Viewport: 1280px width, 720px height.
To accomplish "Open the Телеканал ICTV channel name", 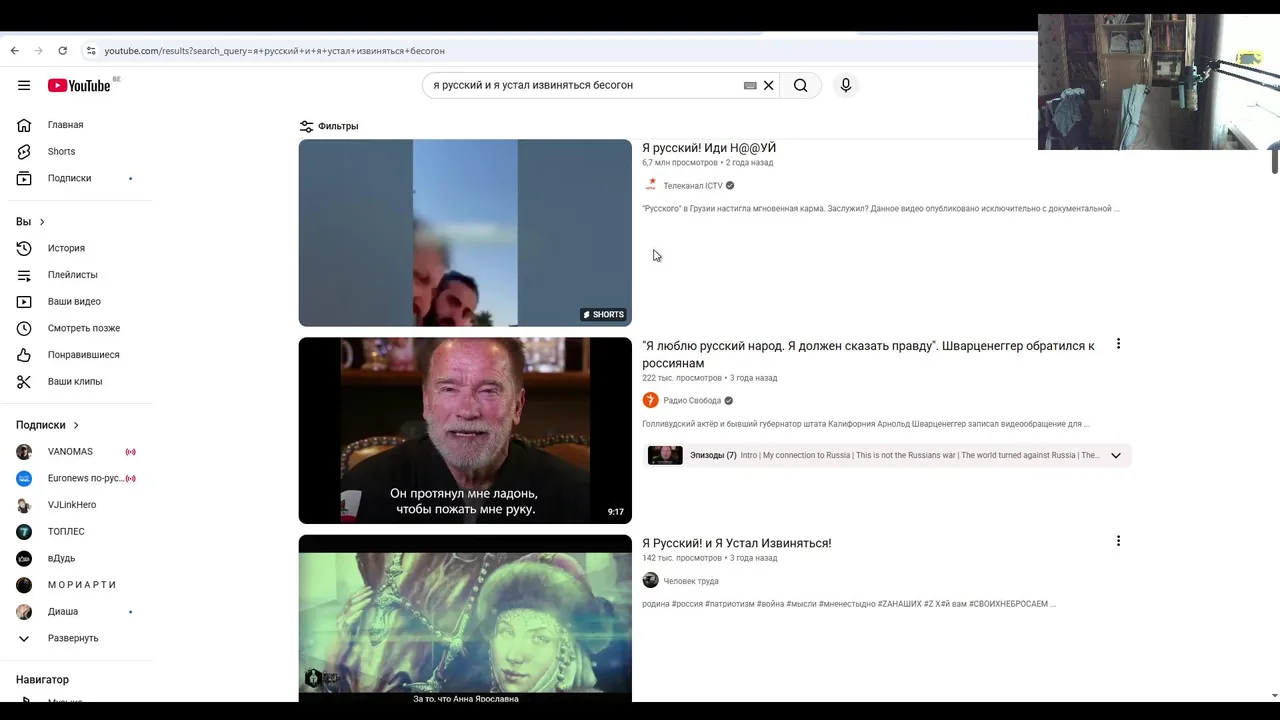I will (x=692, y=186).
